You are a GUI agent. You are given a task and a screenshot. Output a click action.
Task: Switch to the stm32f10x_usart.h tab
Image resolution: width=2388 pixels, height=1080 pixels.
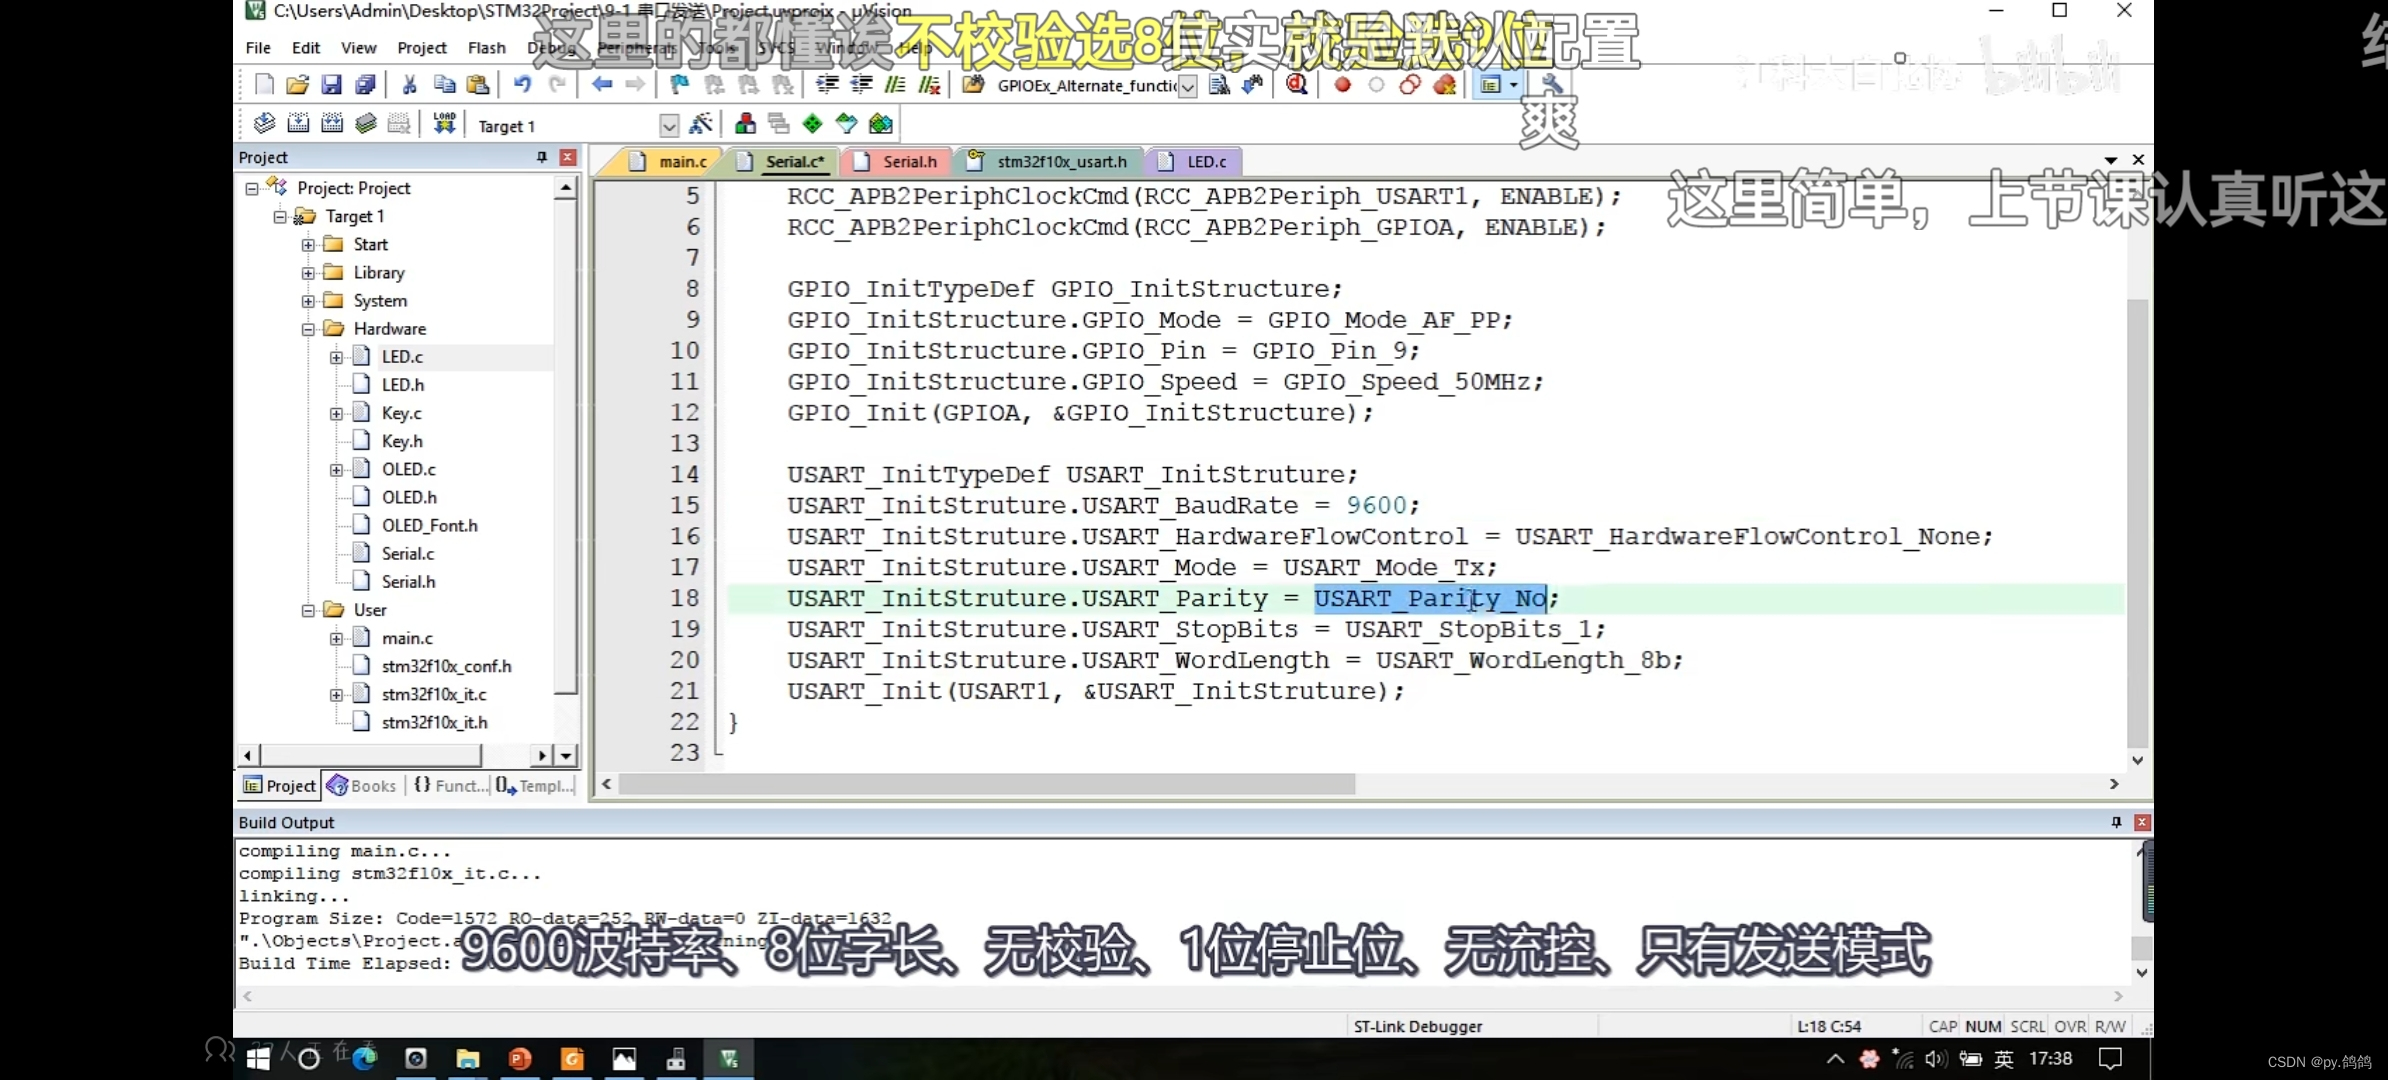(1048, 162)
